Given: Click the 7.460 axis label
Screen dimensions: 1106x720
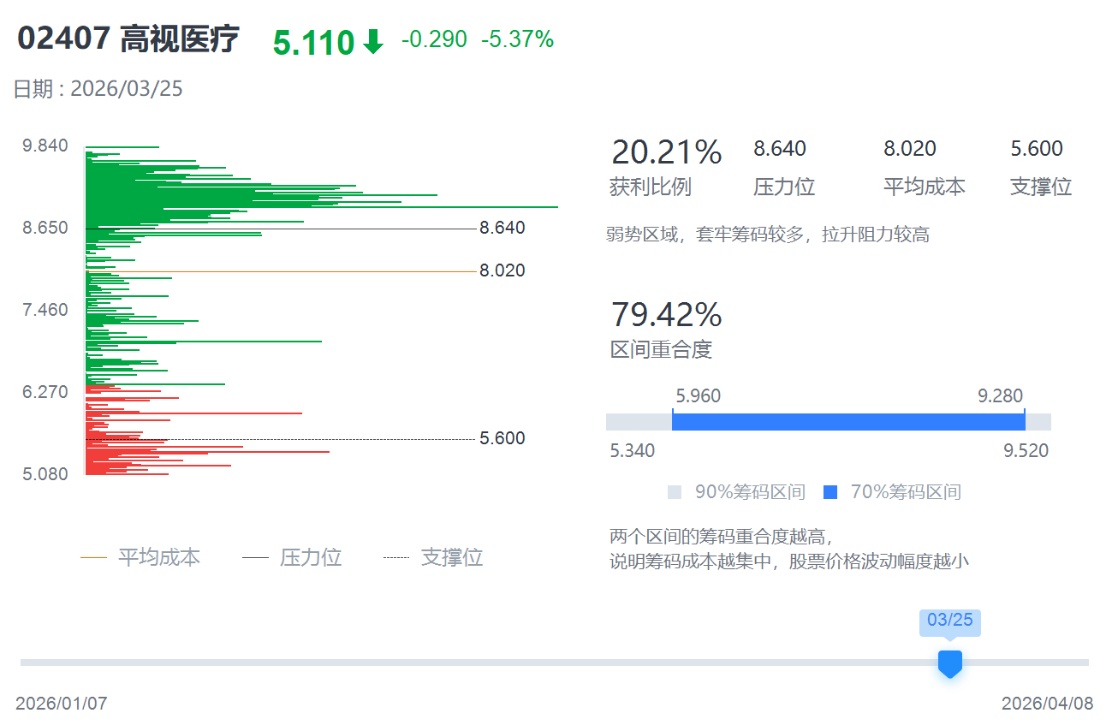Looking at the screenshot, I should point(45,310).
